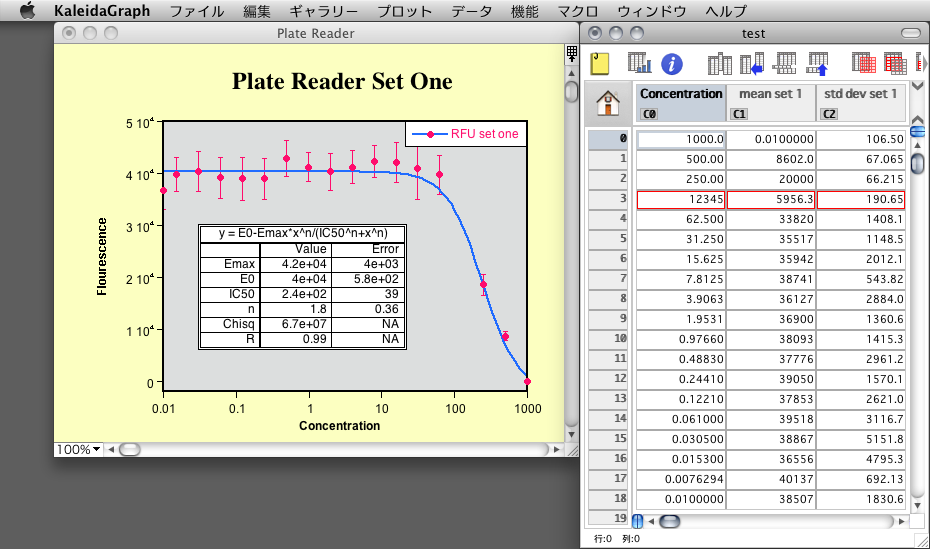Click the resize grip of Plate Reader window

(x=572, y=451)
